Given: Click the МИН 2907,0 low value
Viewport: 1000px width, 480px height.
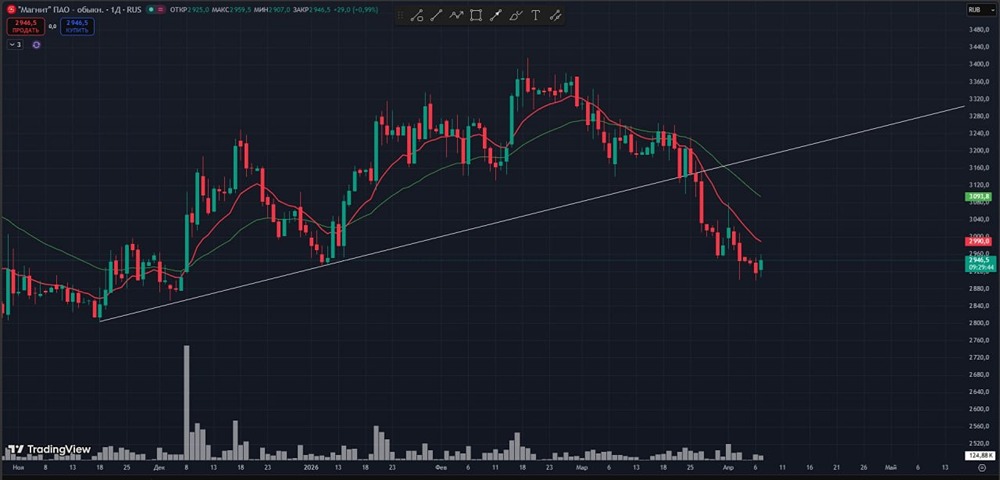Looking at the screenshot, I should (272, 10).
